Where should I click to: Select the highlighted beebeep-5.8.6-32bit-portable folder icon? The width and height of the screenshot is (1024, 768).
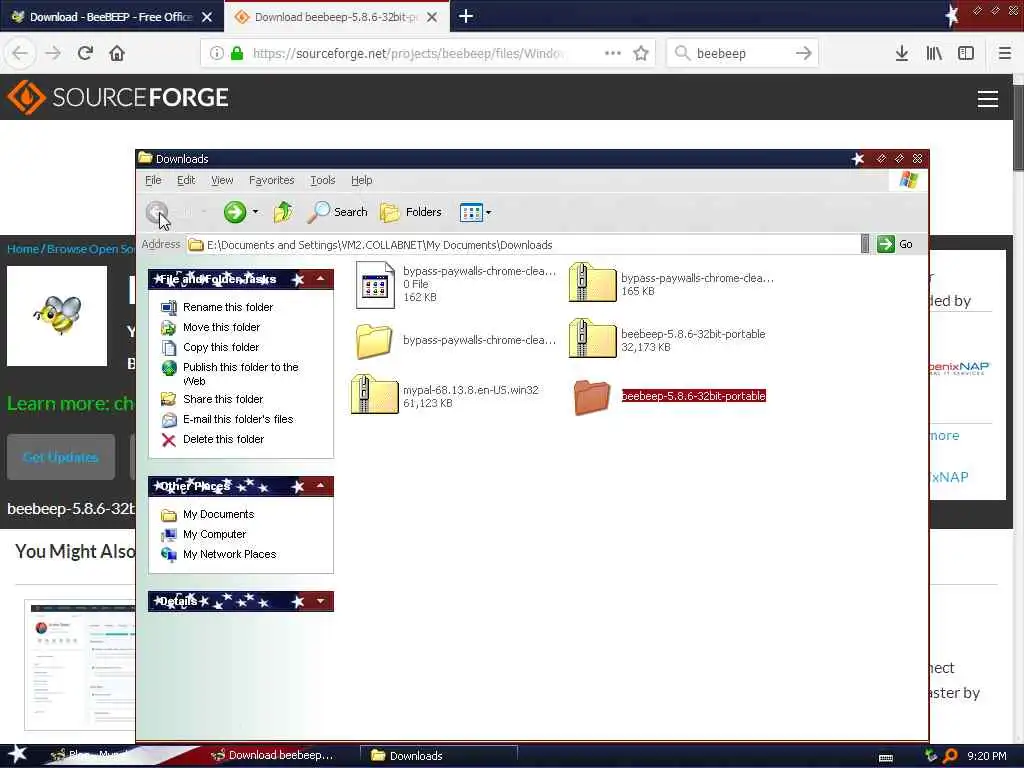592,396
